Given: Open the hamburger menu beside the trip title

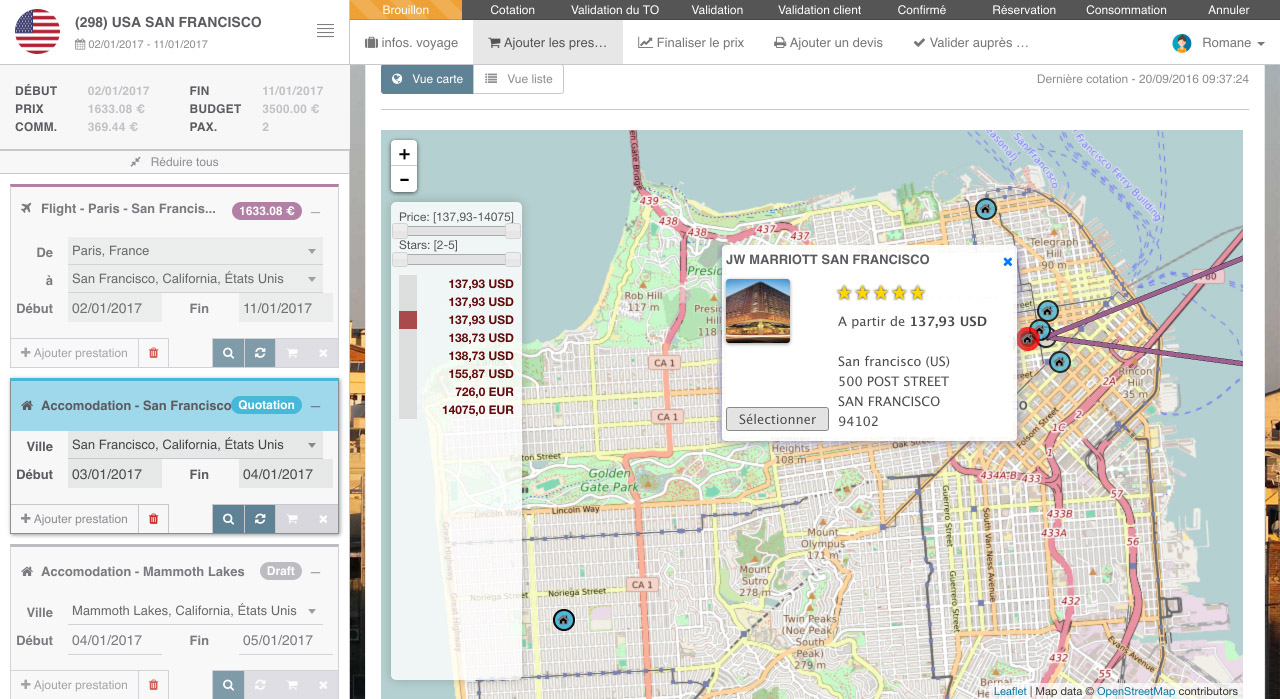Looking at the screenshot, I should point(325,31).
